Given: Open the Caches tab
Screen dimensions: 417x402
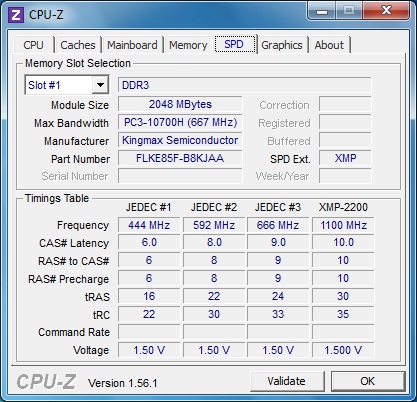Looking at the screenshot, I should [x=78, y=45].
